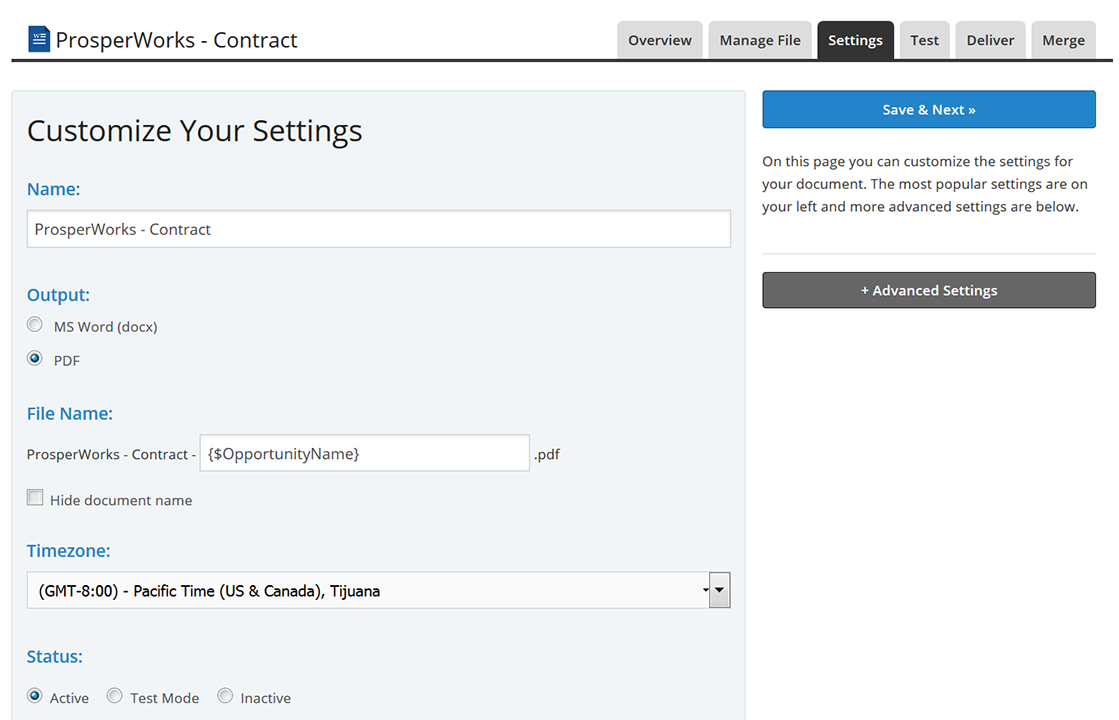This screenshot has height=720, width=1119.
Task: Open the Timezone dropdown list
Action: (367, 590)
